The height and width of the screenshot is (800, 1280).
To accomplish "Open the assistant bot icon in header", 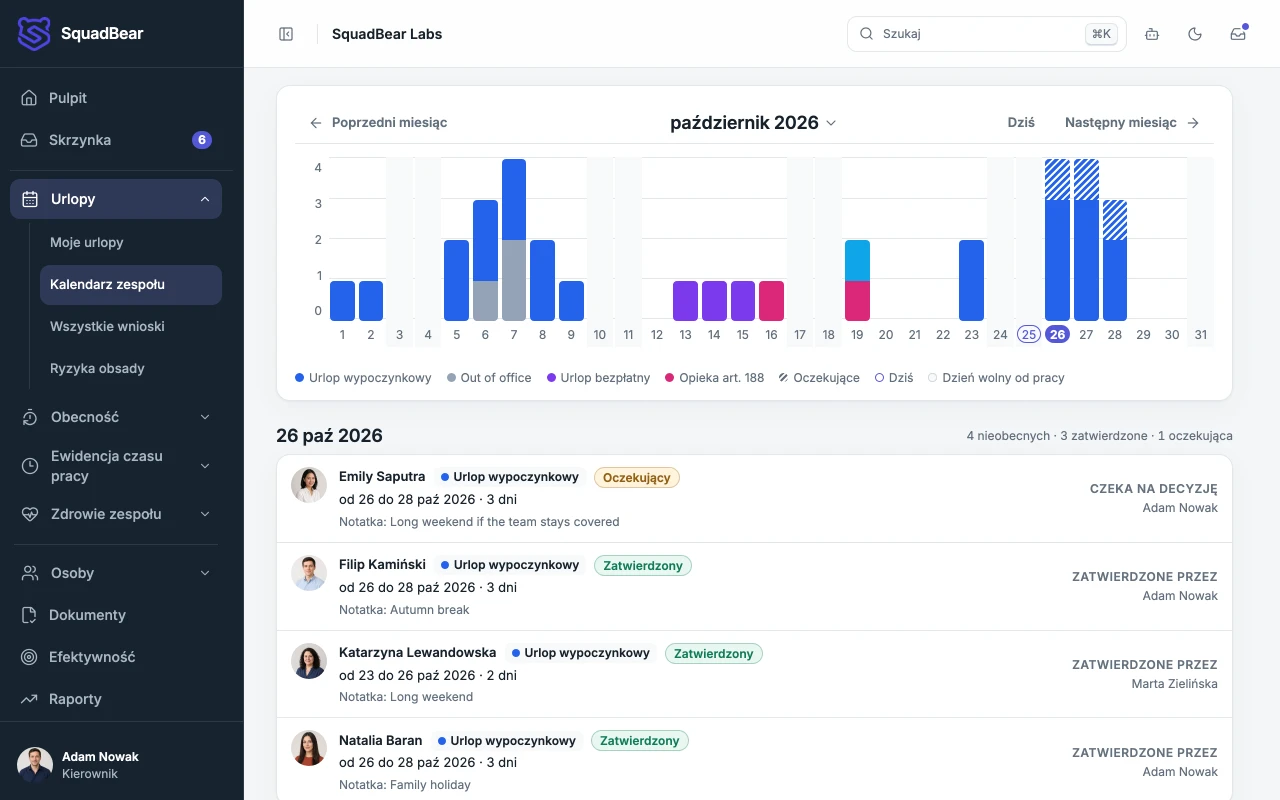I will tap(1152, 34).
